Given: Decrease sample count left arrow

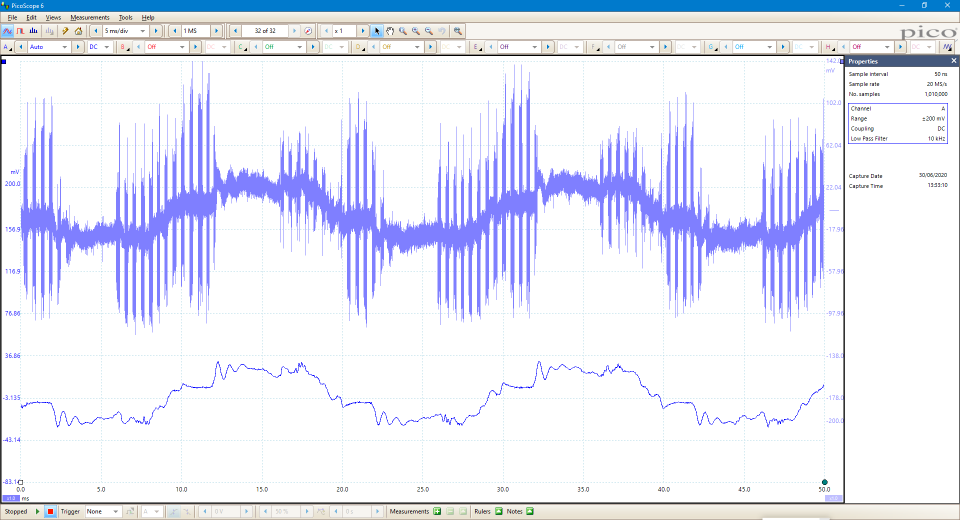Looking at the screenshot, I should (x=175, y=31).
